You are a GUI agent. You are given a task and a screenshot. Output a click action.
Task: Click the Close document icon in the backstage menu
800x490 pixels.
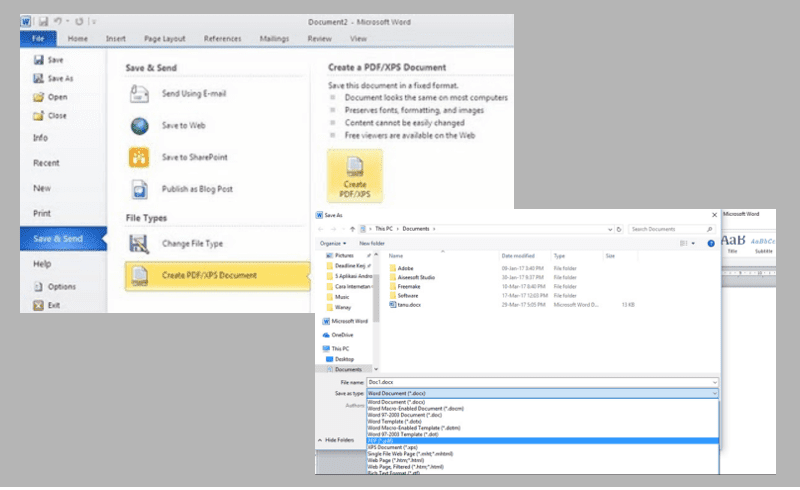[38, 116]
